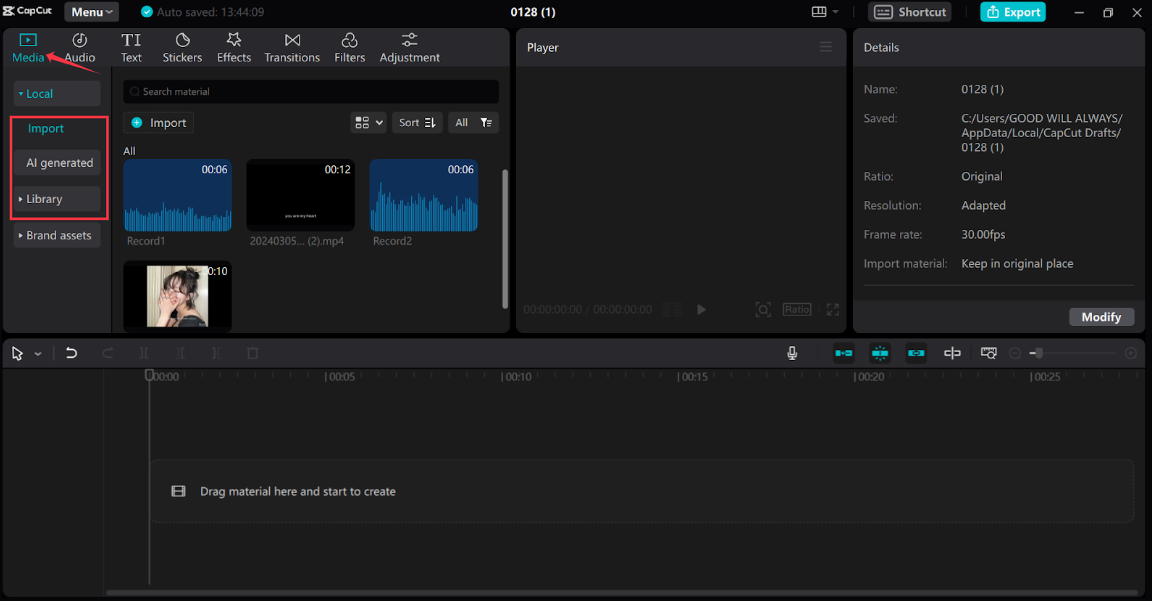Click the Ratio button in player
Screen dimensions: 1152x601
pyautogui.click(x=797, y=310)
